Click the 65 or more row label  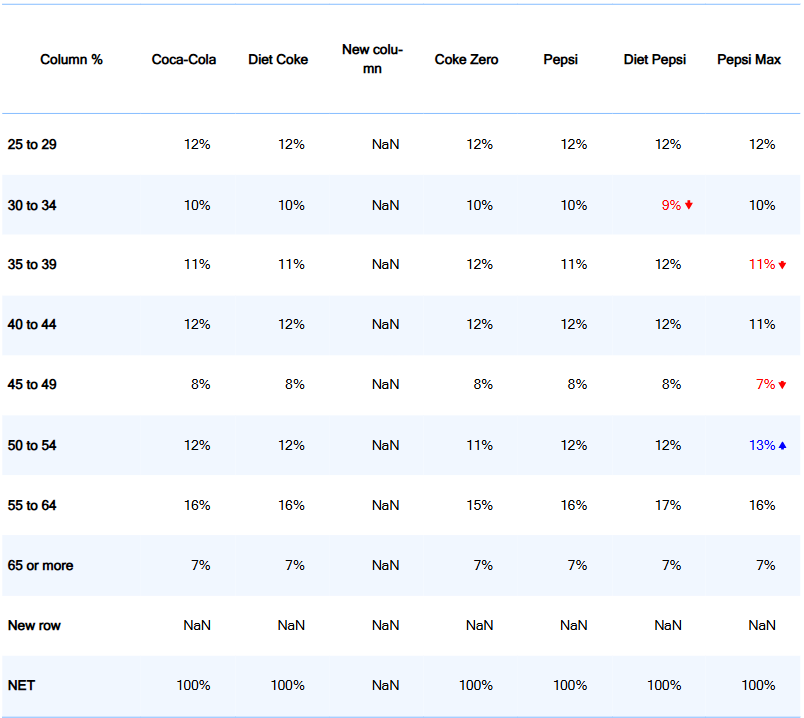pos(40,565)
